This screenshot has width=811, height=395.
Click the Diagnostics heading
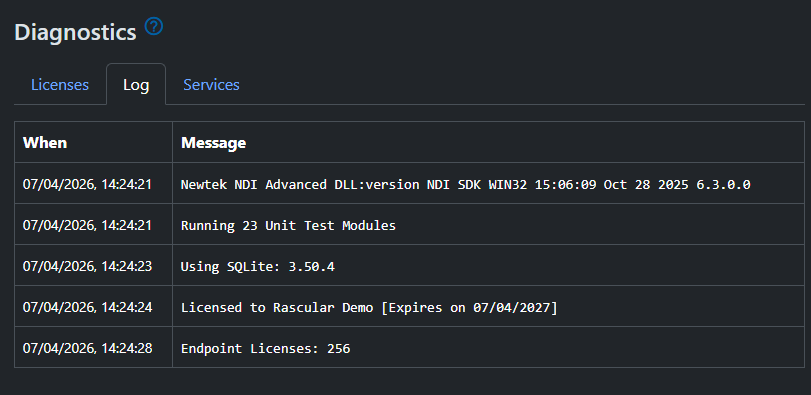pyautogui.click(x=76, y=33)
